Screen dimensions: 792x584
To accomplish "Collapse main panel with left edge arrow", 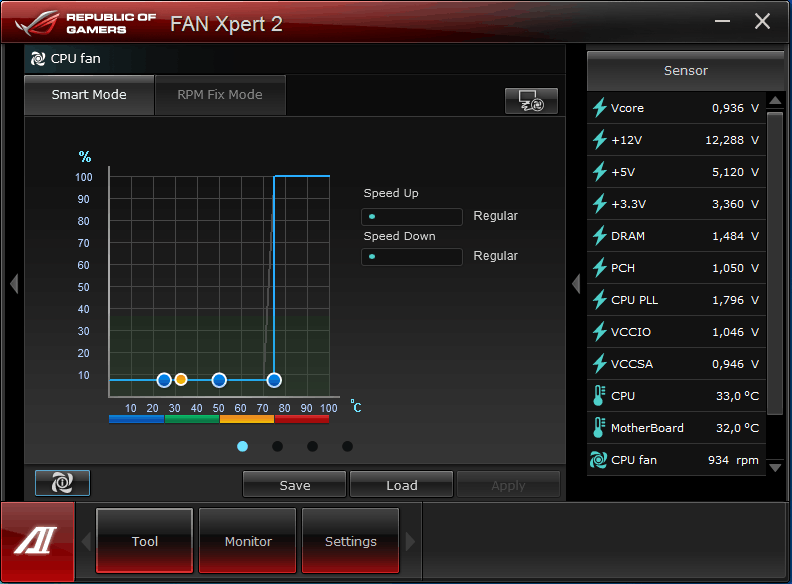I will [x=14, y=283].
